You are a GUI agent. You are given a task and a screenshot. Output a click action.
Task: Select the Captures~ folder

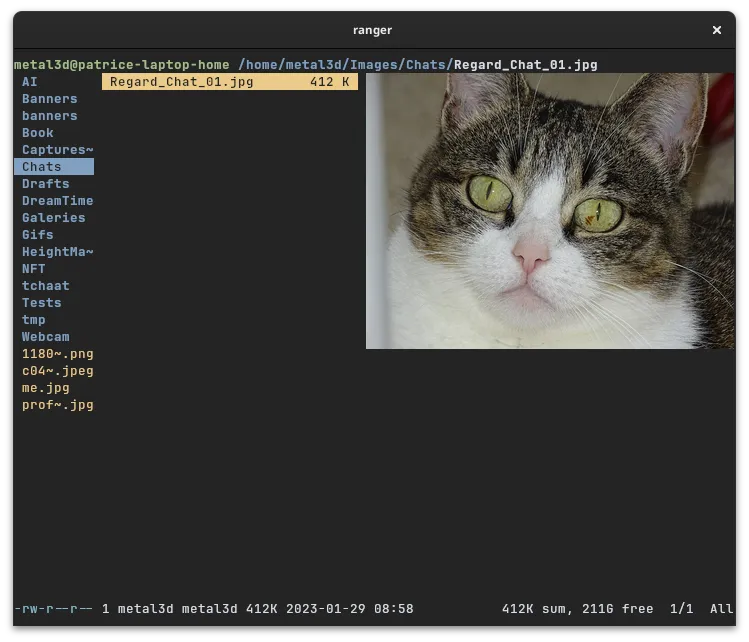[x=58, y=150]
